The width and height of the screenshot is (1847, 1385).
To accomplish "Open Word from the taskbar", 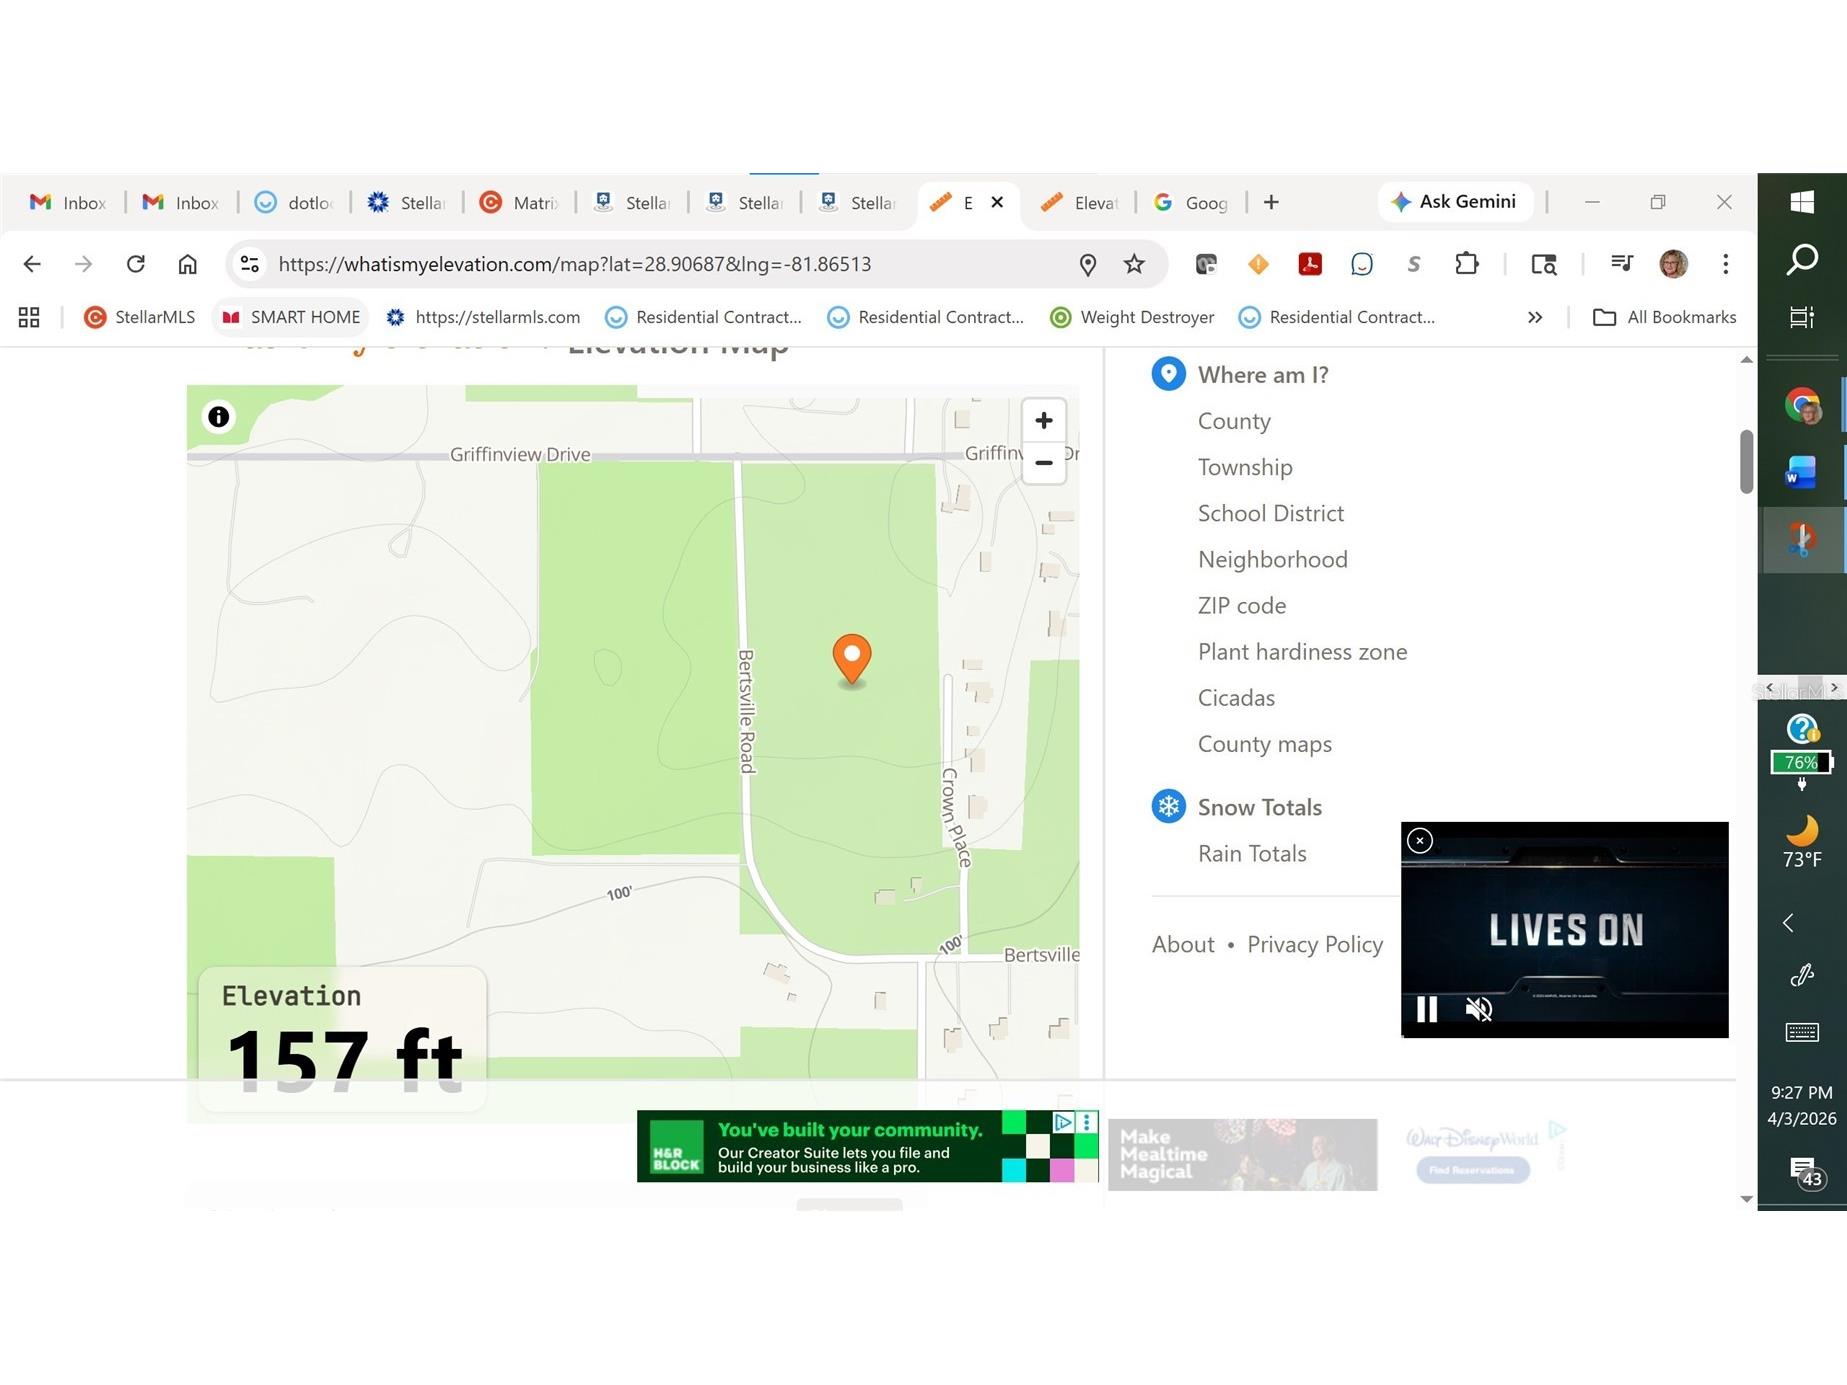I will coord(1802,471).
